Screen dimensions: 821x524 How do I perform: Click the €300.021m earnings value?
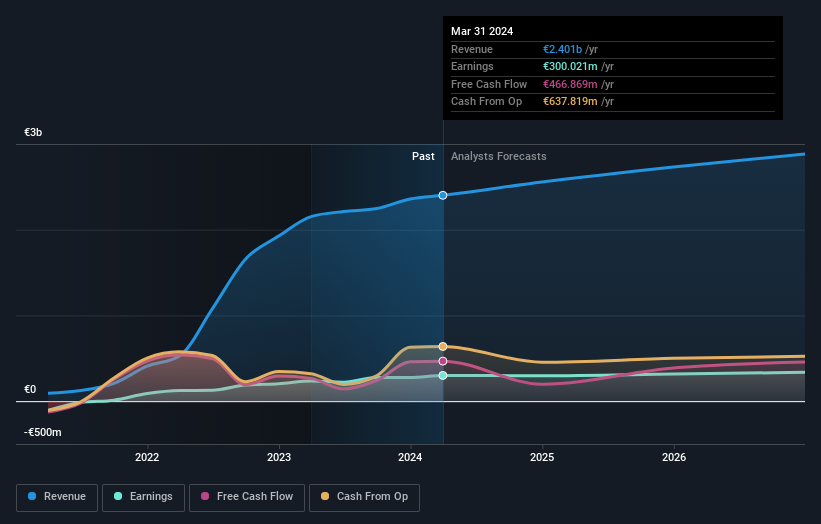[570, 66]
